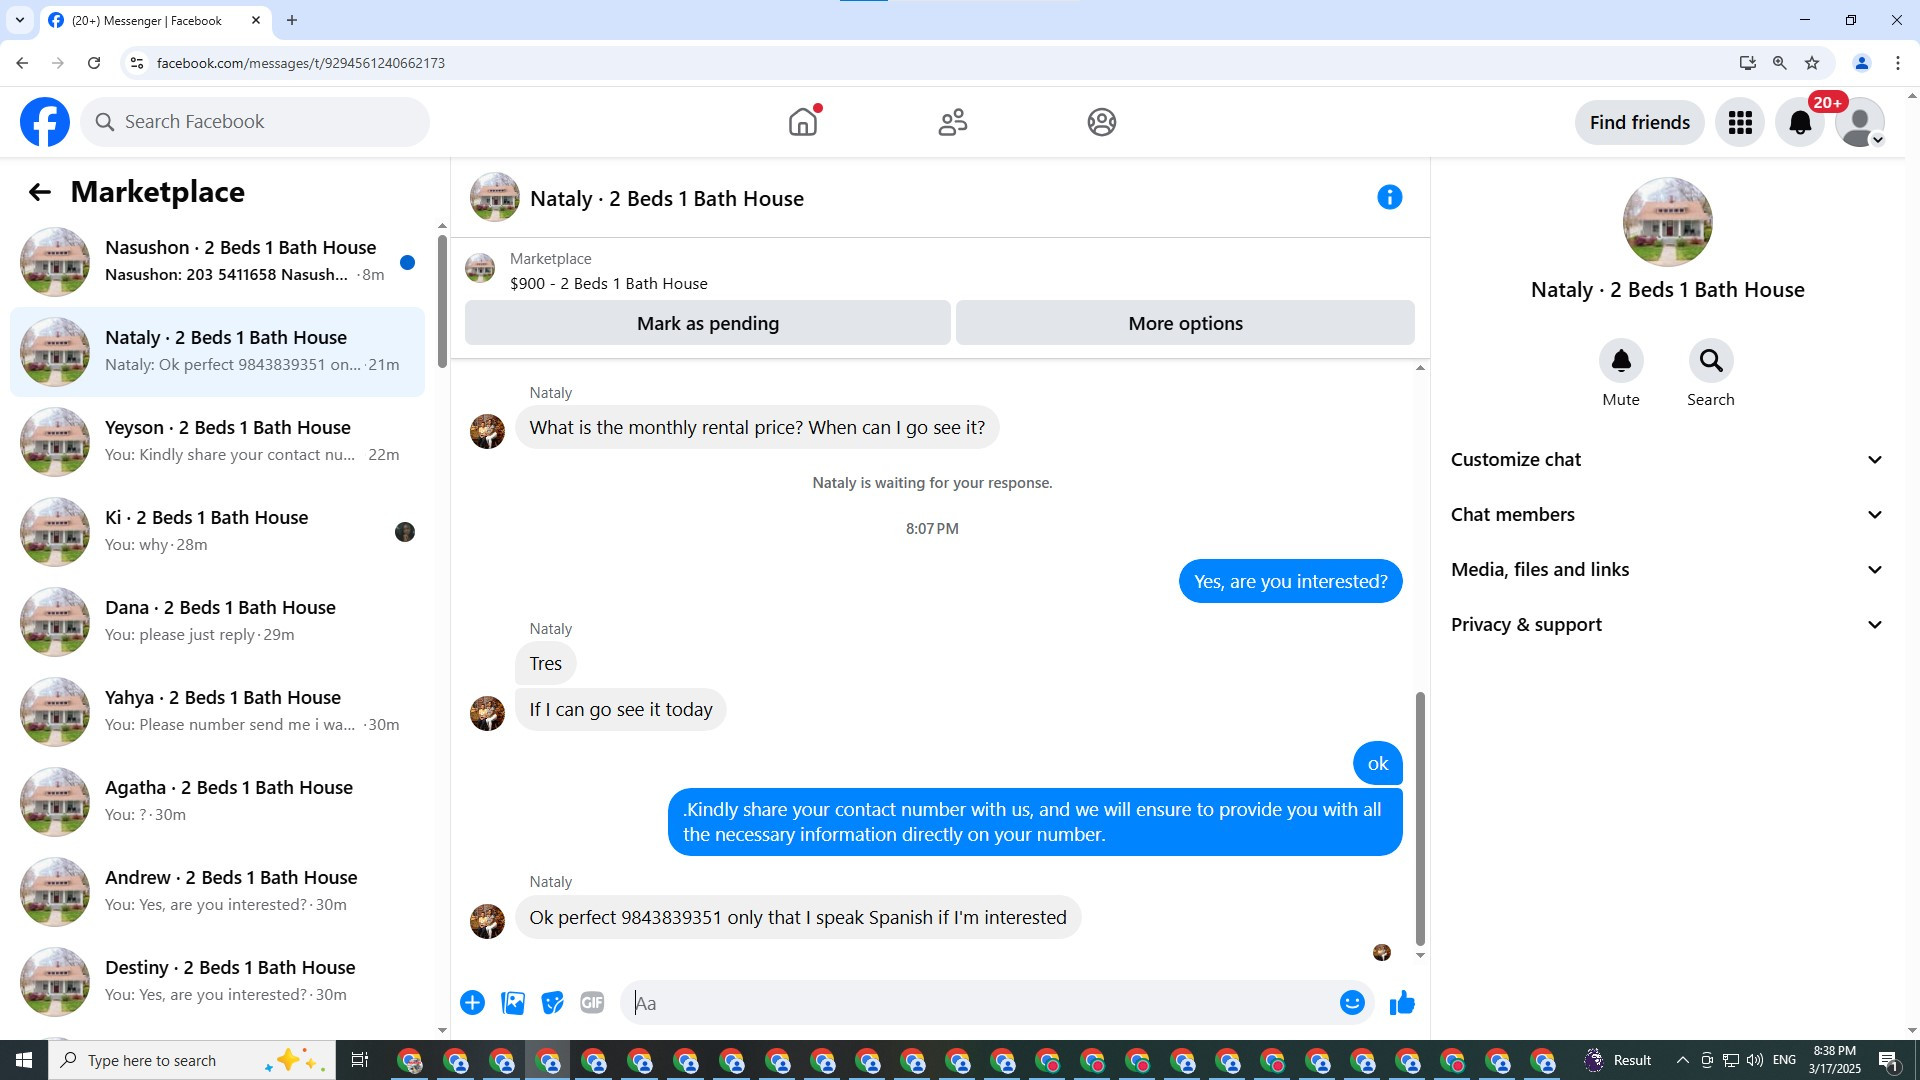This screenshot has width=1920, height=1080.
Task: Open the notifications bell
Action: pyautogui.click(x=1800, y=122)
